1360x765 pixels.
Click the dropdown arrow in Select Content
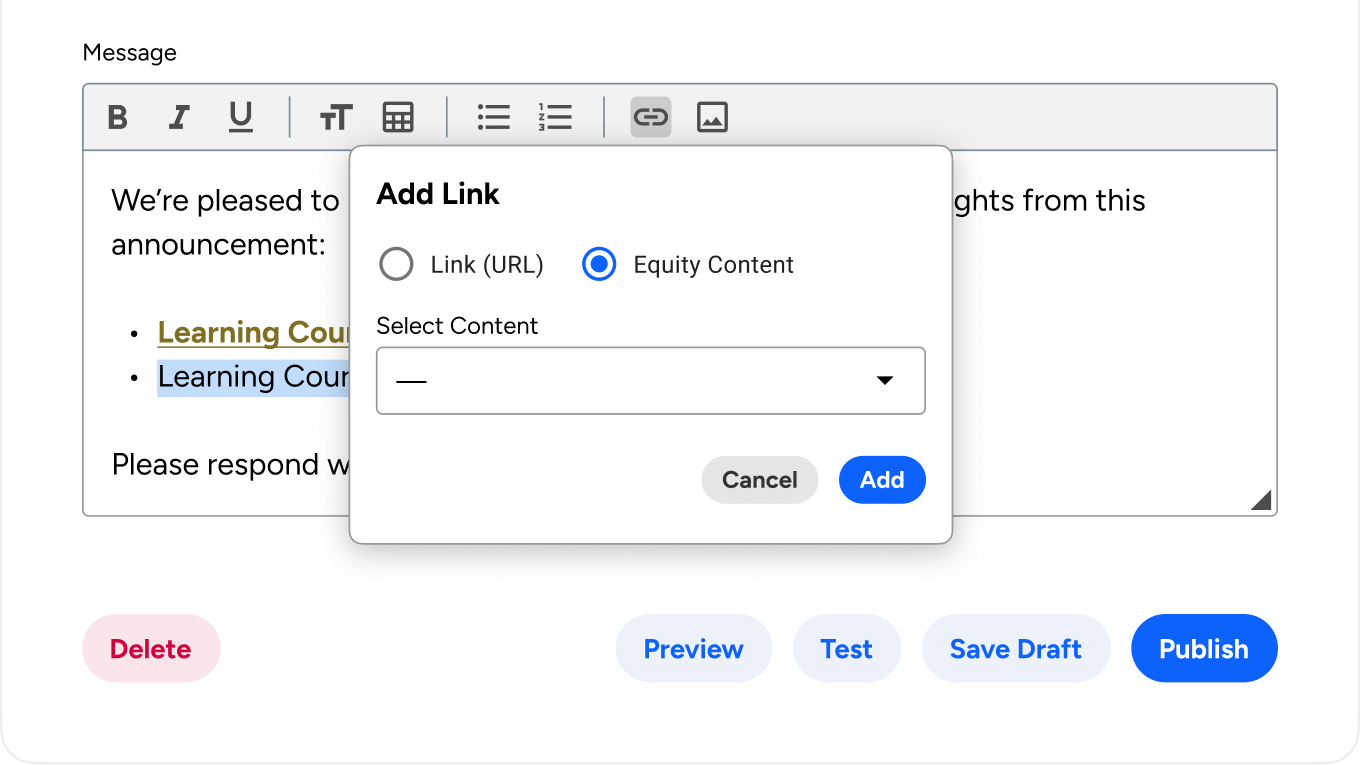coord(885,381)
